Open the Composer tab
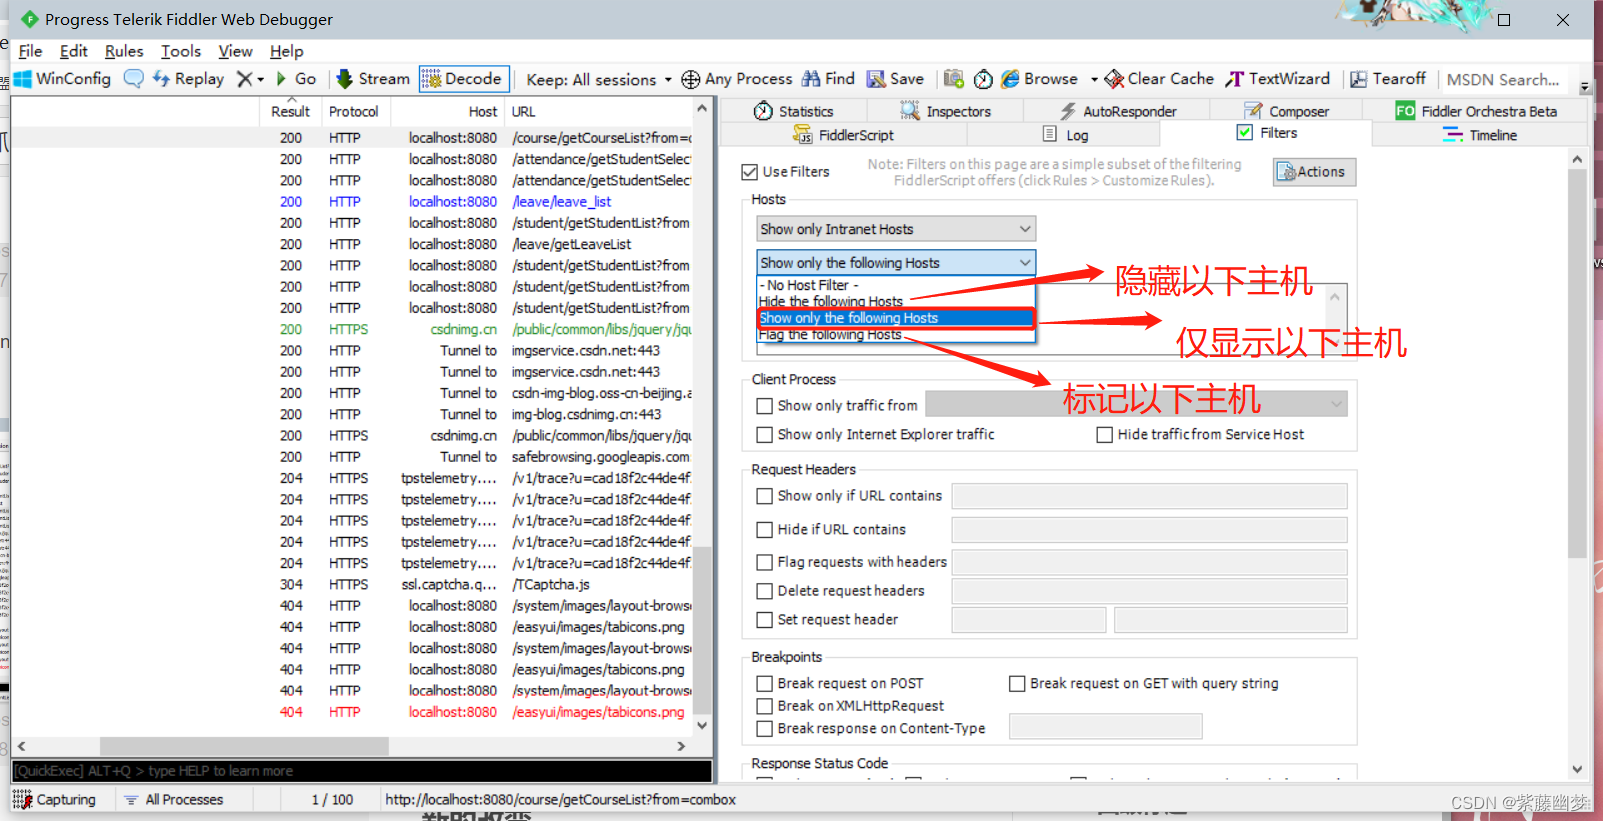Image resolution: width=1603 pixels, height=821 pixels. (1286, 111)
